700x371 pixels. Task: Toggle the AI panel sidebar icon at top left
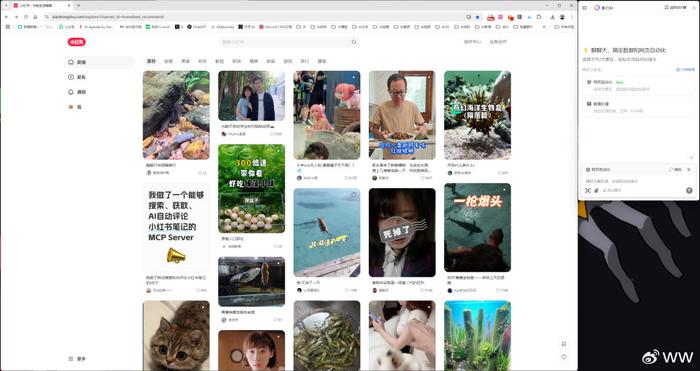[585, 8]
